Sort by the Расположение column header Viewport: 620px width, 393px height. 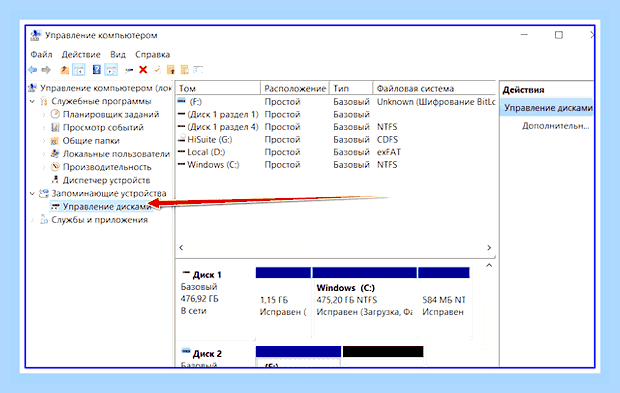coord(295,88)
